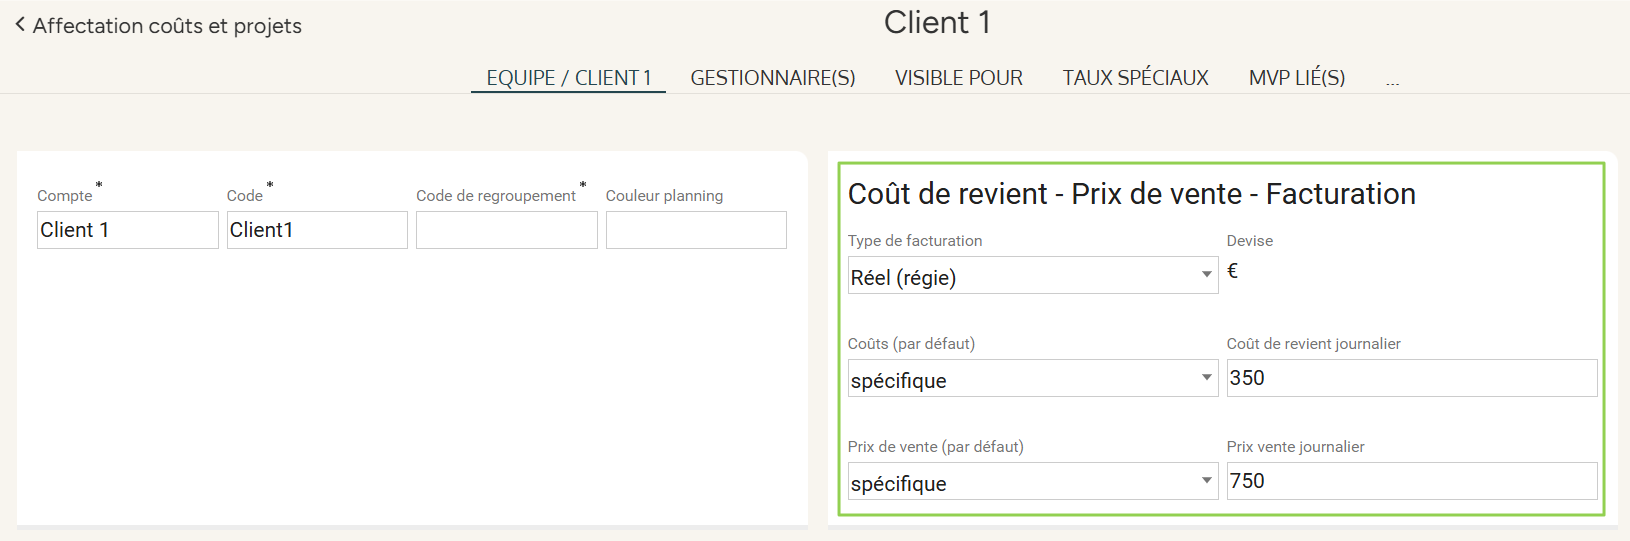Screen dimensions: 1630x541
Task: Select the TAUX SPÉCIAUX tab
Action: pyautogui.click(x=1135, y=78)
